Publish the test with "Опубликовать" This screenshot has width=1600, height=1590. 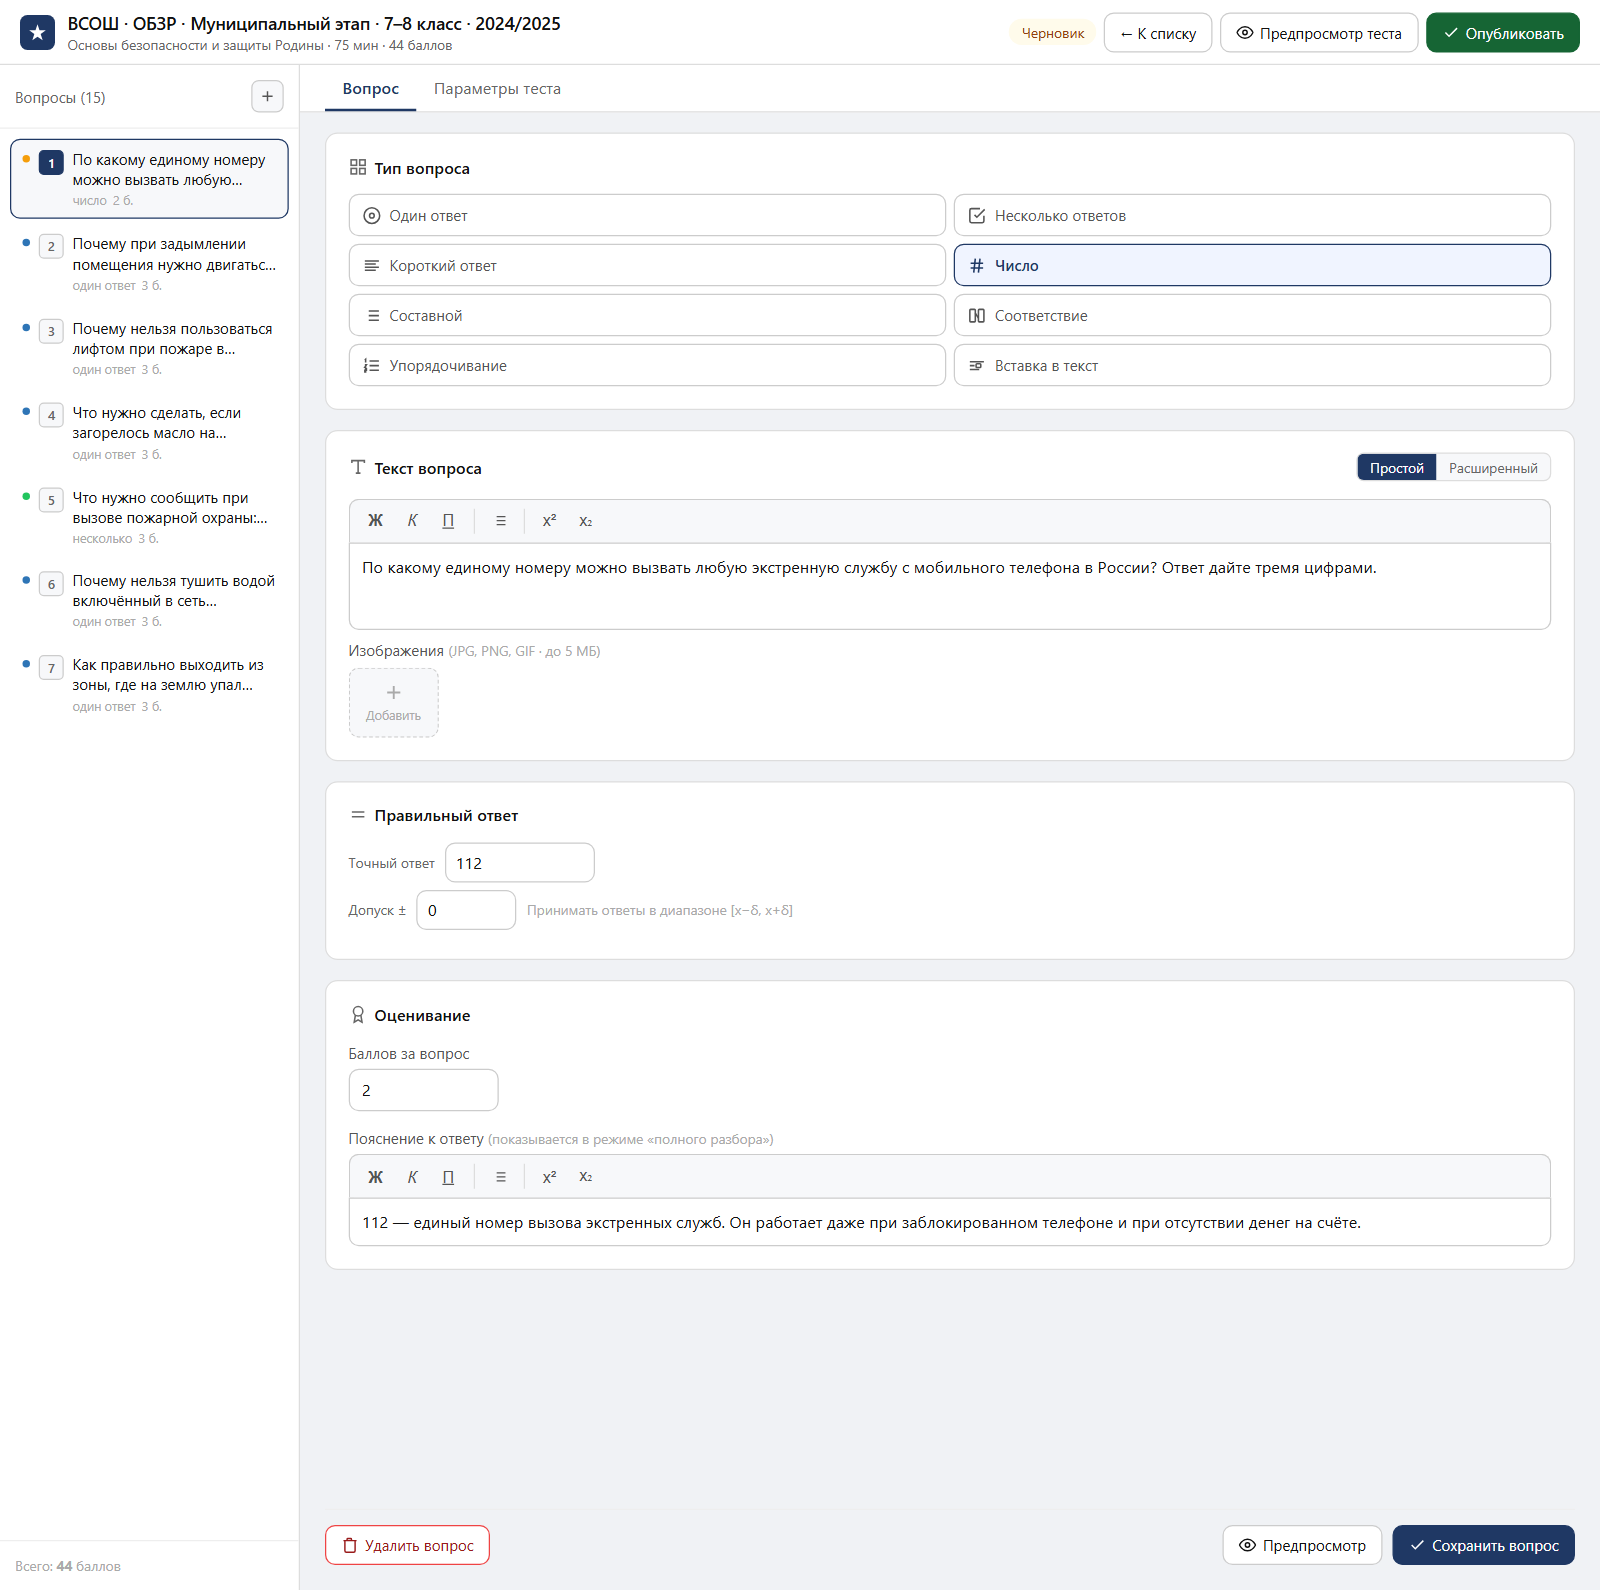[x=1503, y=33]
